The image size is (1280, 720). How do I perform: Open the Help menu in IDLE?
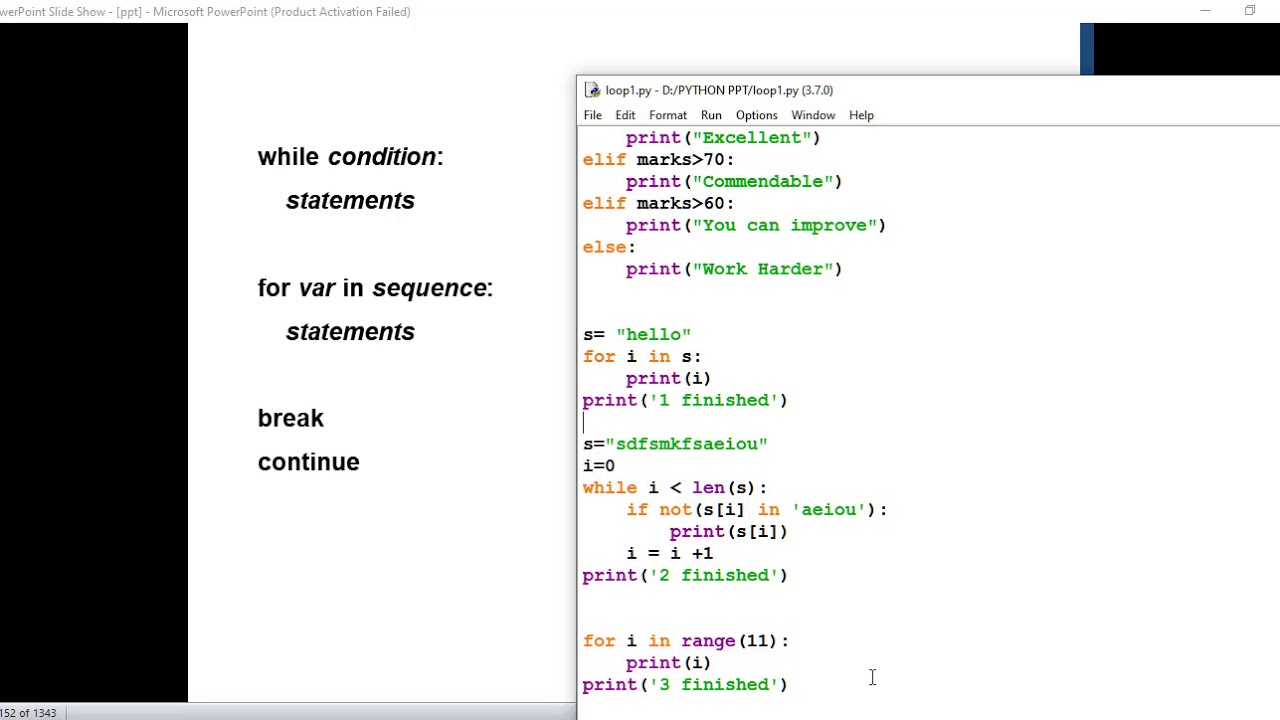[x=861, y=115]
